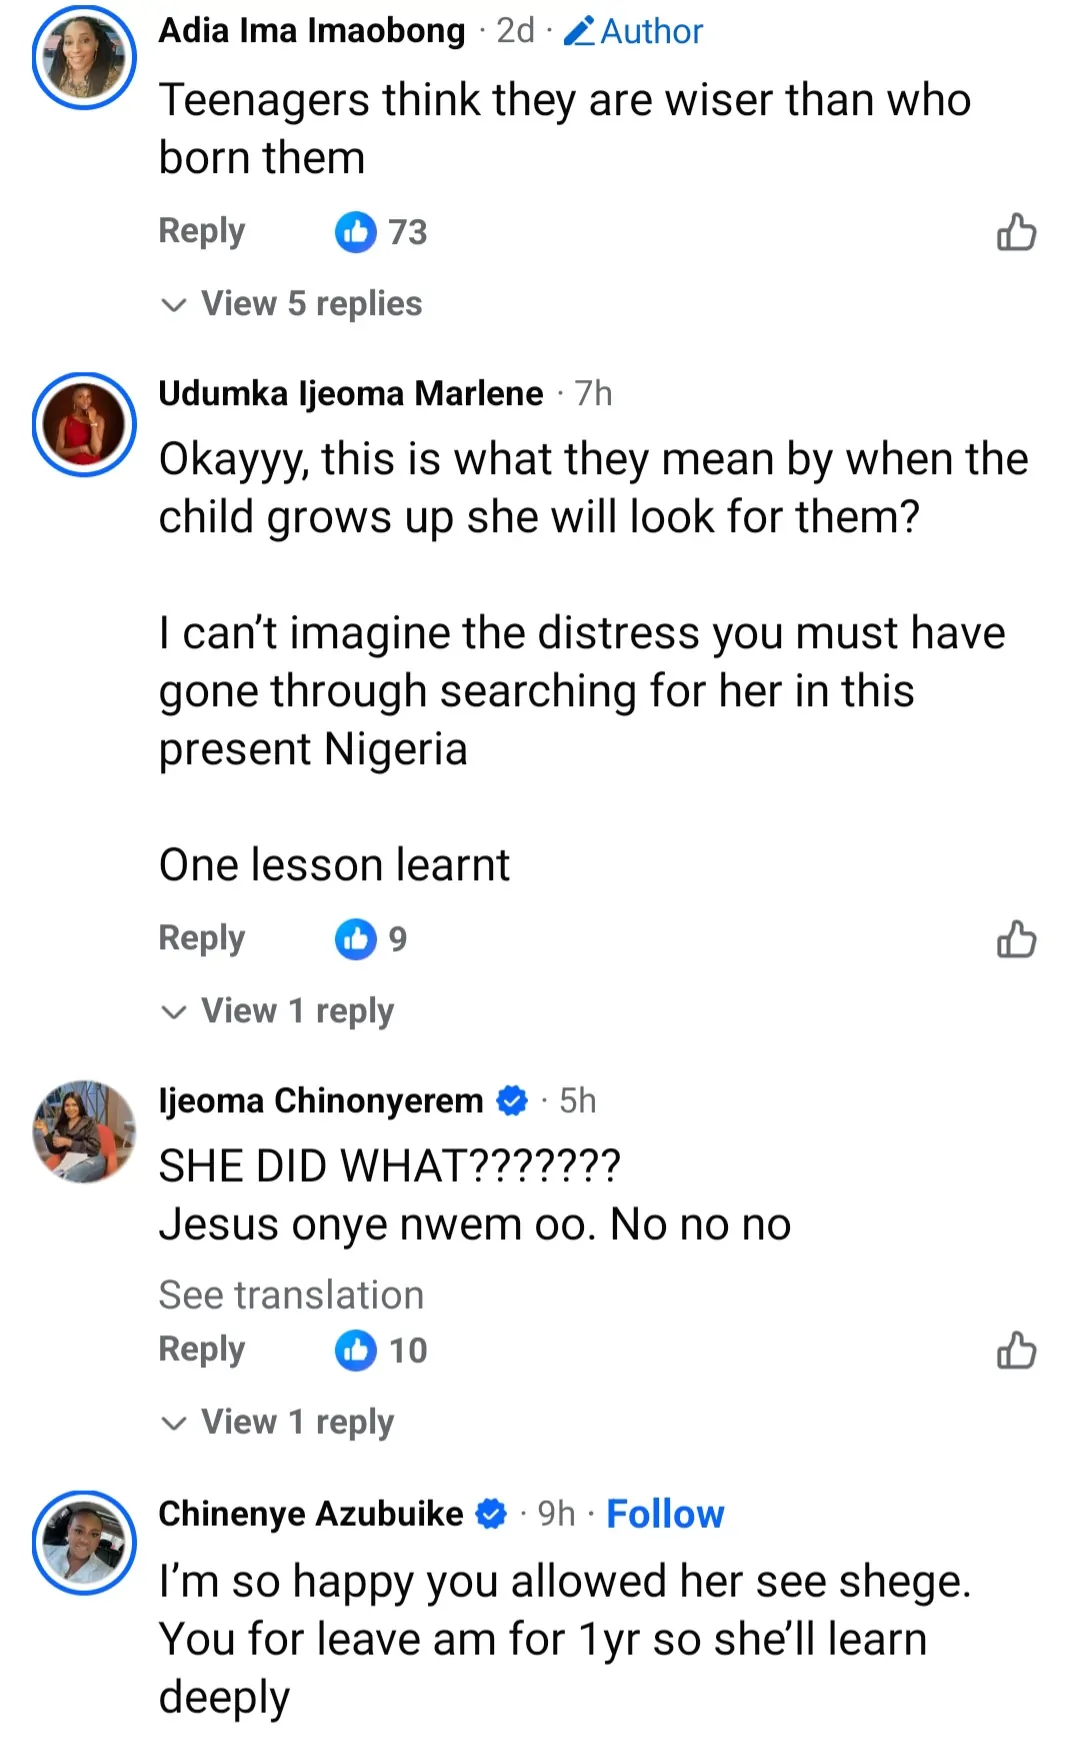Like Adia Ima Imaobong's comment with thumbs-up
This screenshot has height=1755, width=1080.
pos(1016,232)
